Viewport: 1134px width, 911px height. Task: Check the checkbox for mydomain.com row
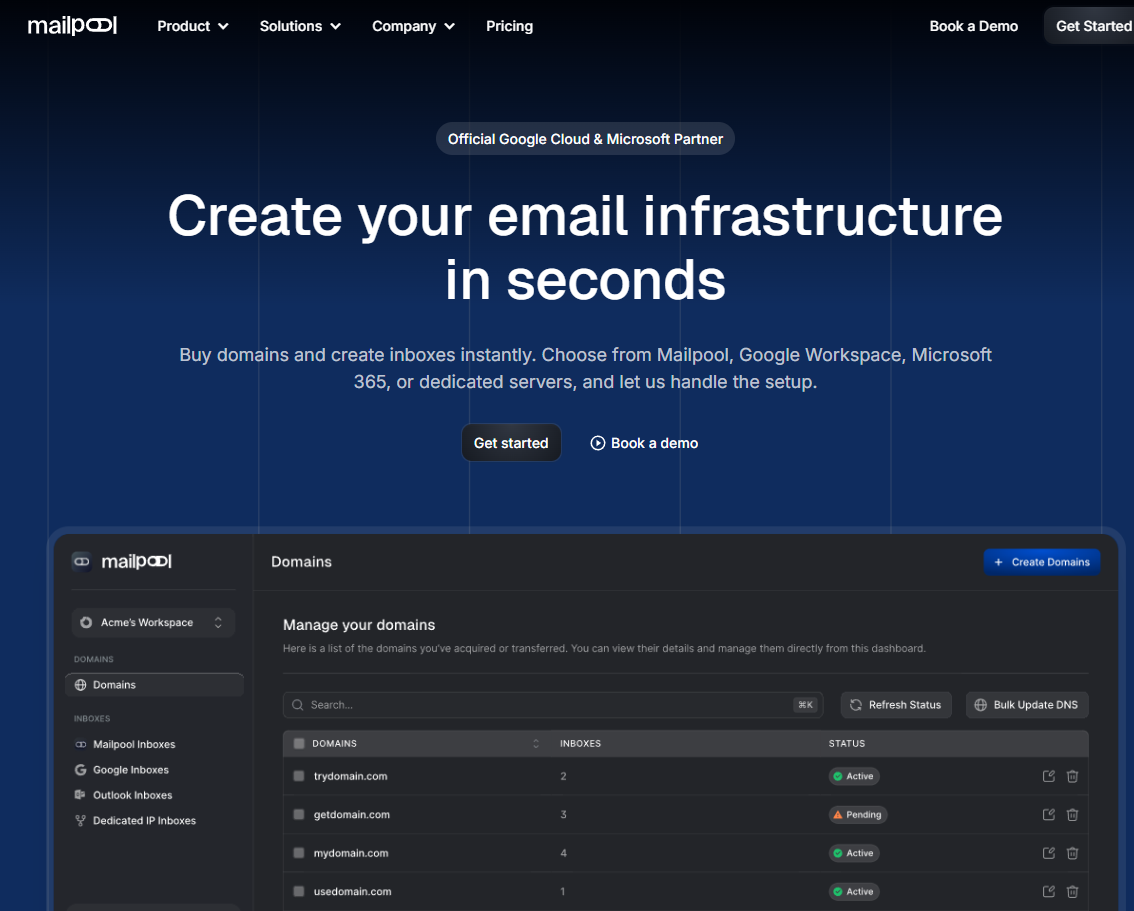pos(297,853)
